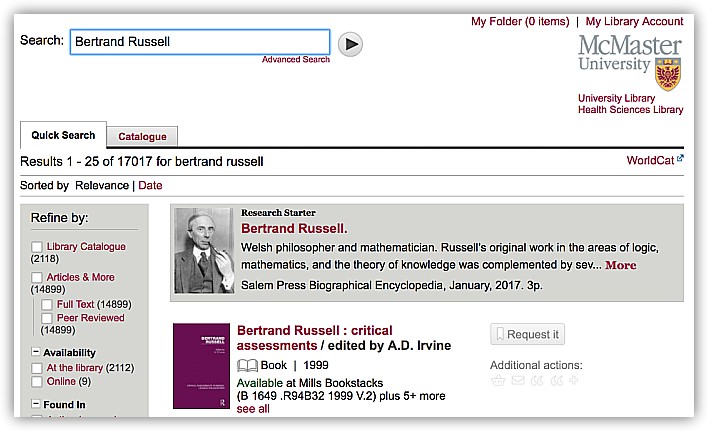
Task: Click the purple book cover thumbnail
Action: pos(201,366)
